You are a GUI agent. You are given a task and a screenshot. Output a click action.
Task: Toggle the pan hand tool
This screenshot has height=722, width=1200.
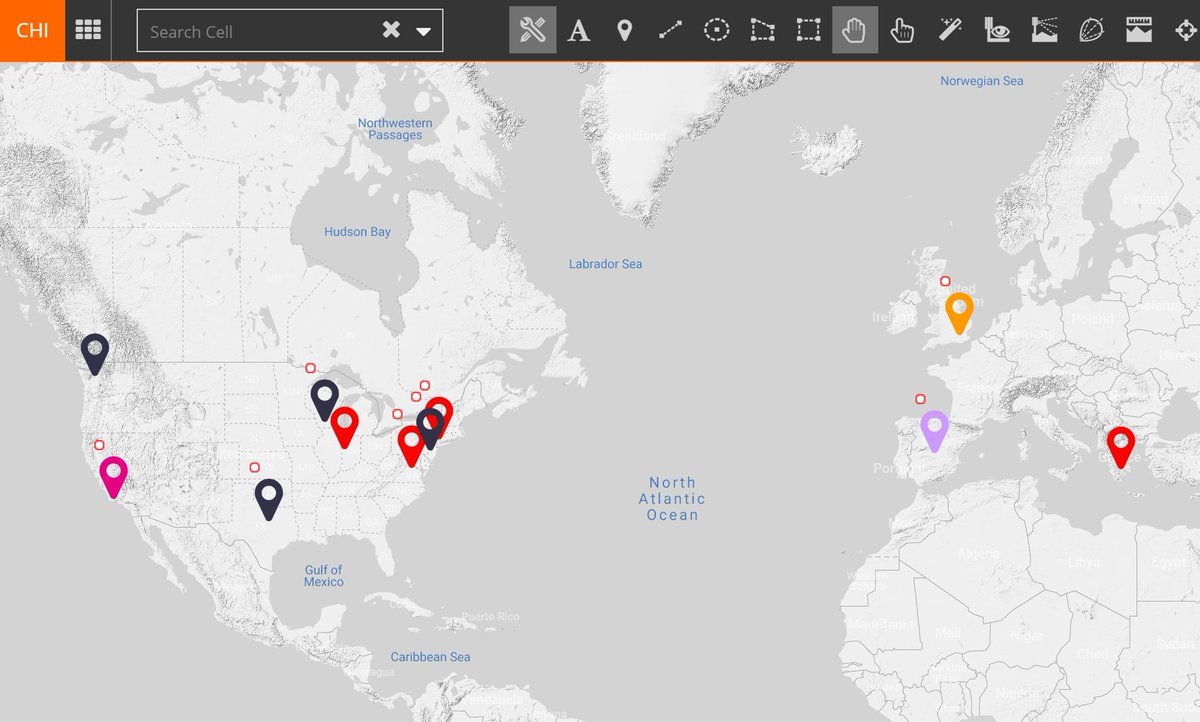coord(855,30)
